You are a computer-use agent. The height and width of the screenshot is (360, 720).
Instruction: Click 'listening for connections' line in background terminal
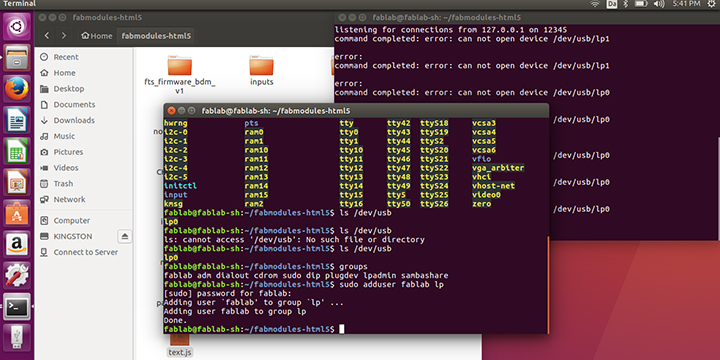pos(450,30)
